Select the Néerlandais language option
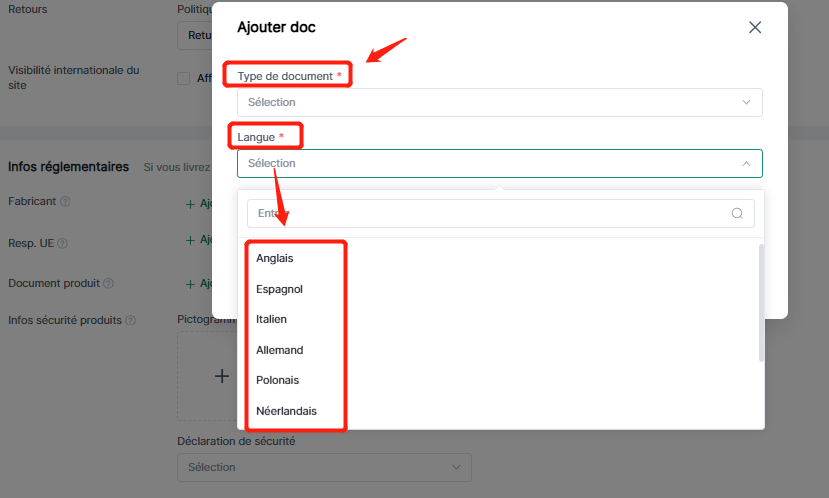 286,411
